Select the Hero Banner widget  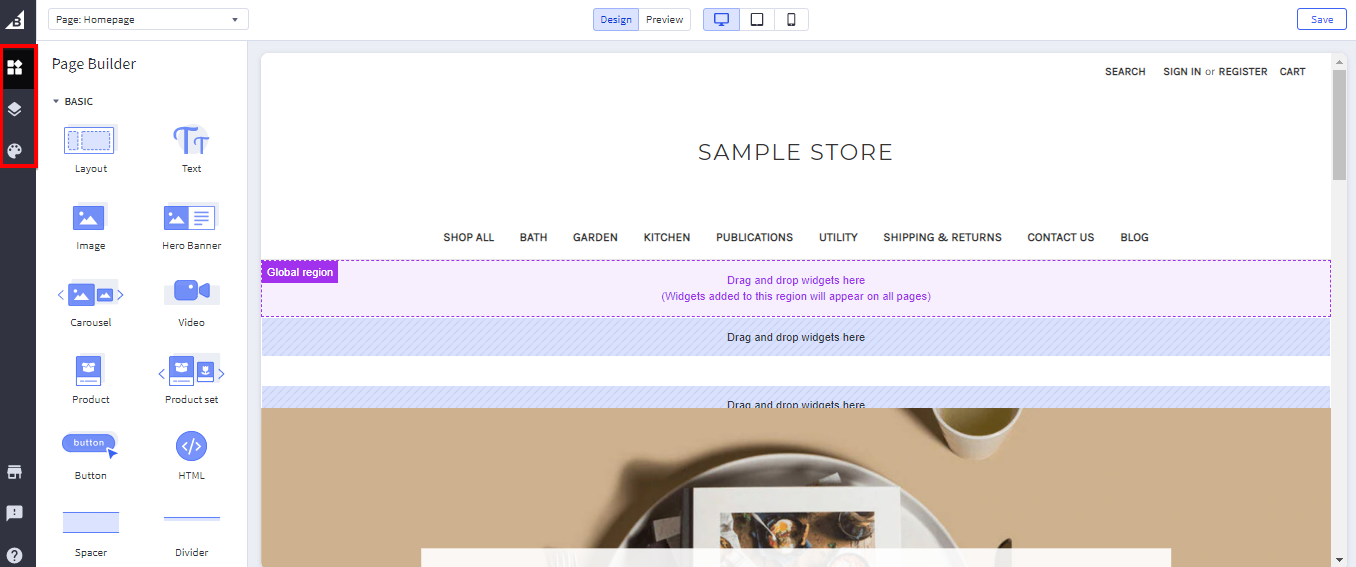pyautogui.click(x=191, y=226)
